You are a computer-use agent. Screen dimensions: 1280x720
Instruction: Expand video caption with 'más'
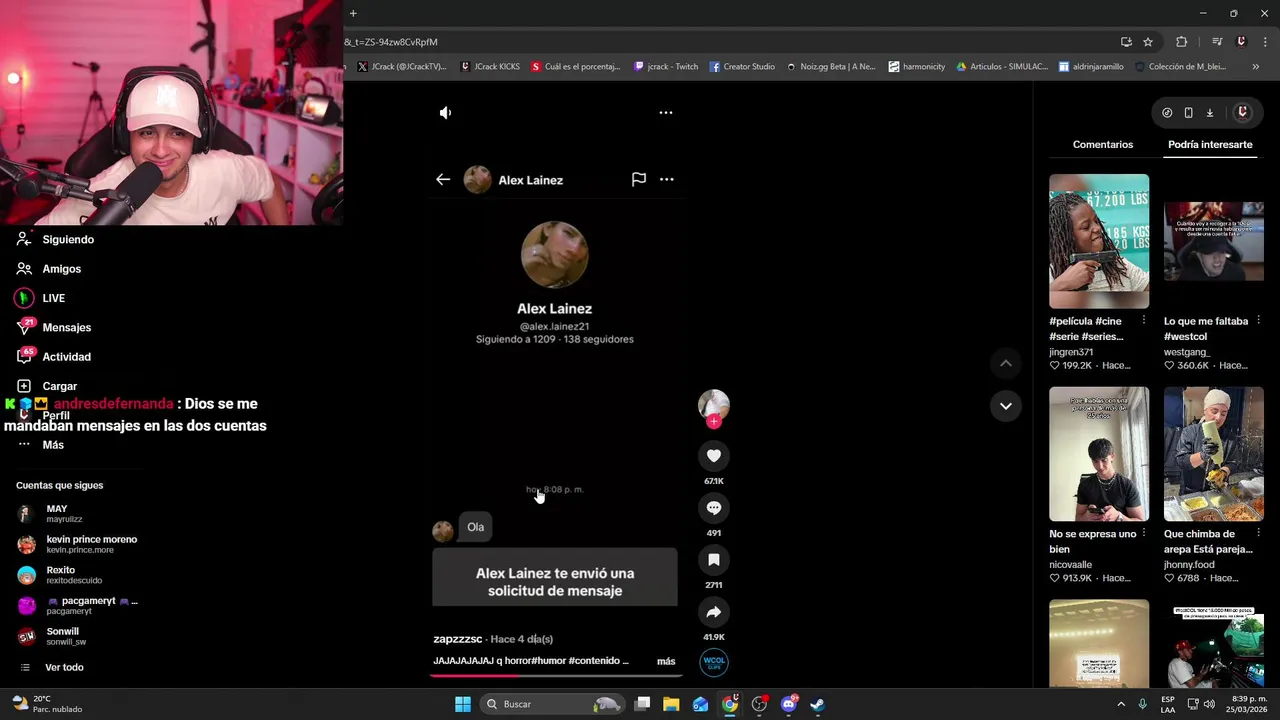tap(666, 661)
